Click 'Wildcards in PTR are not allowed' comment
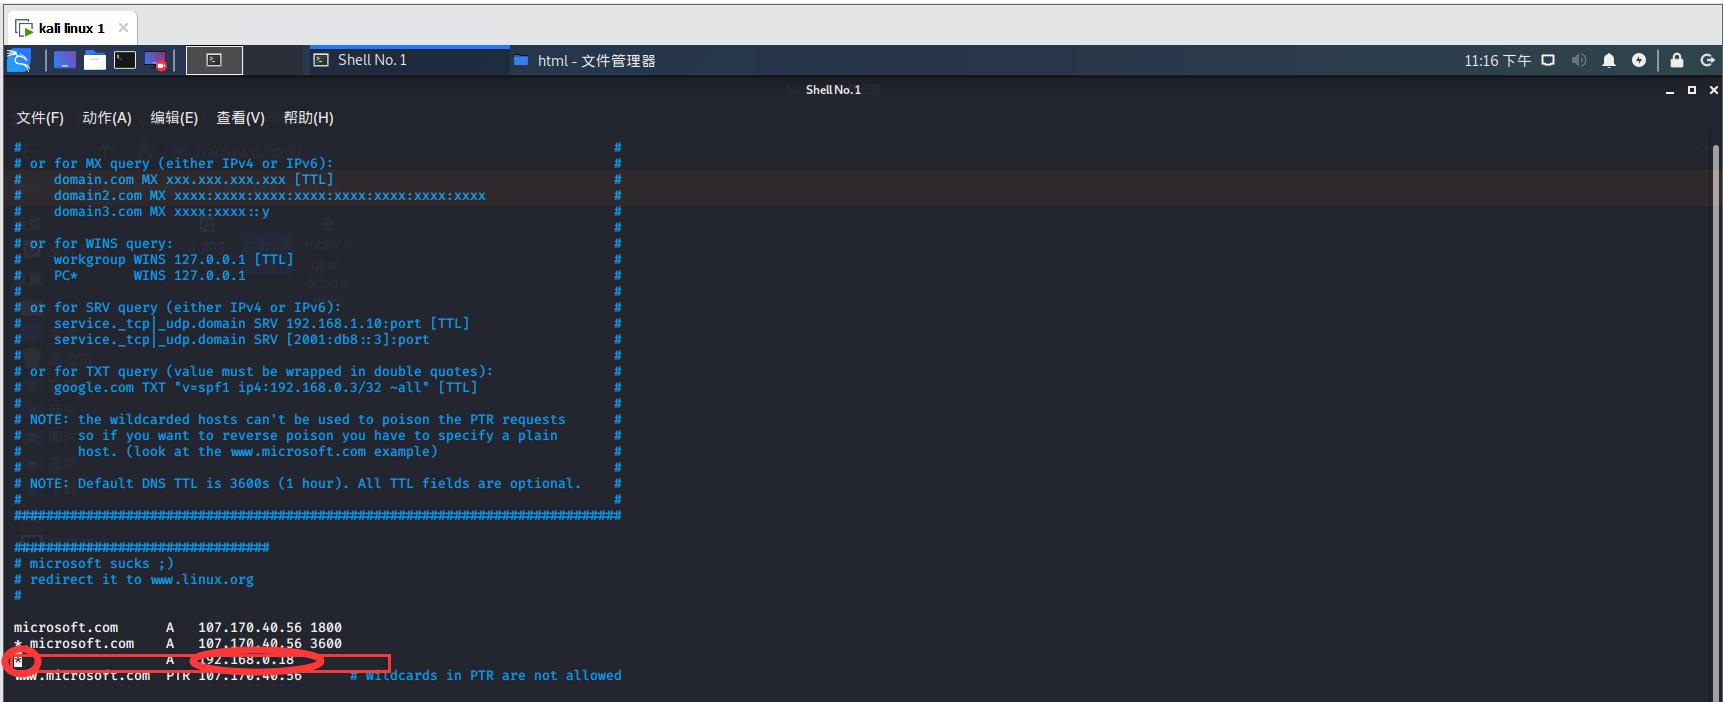 (486, 676)
